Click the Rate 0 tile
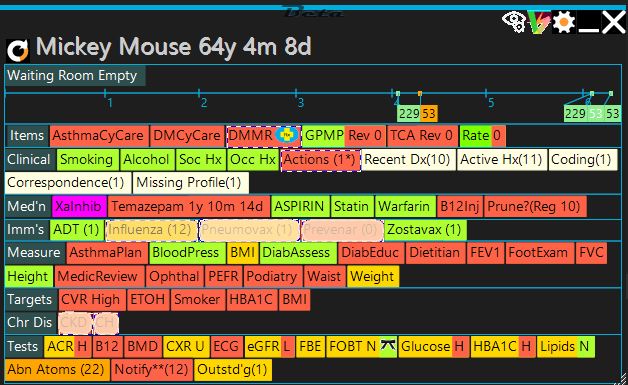Image resolution: width=628 pixels, height=385 pixels. tap(482, 136)
